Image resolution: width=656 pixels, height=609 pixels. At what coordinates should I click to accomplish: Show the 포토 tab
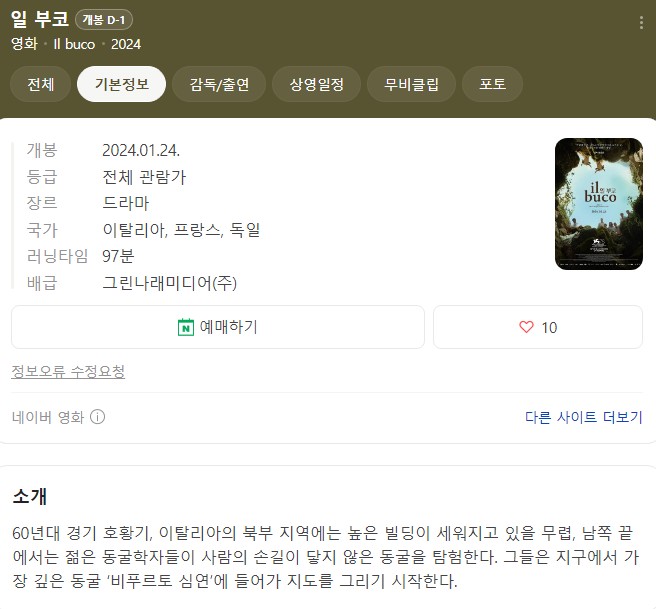(492, 84)
